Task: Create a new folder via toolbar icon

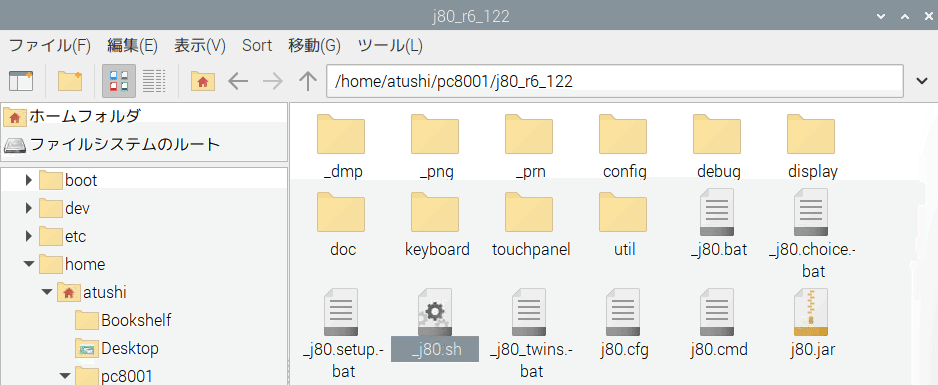Action: (x=70, y=81)
